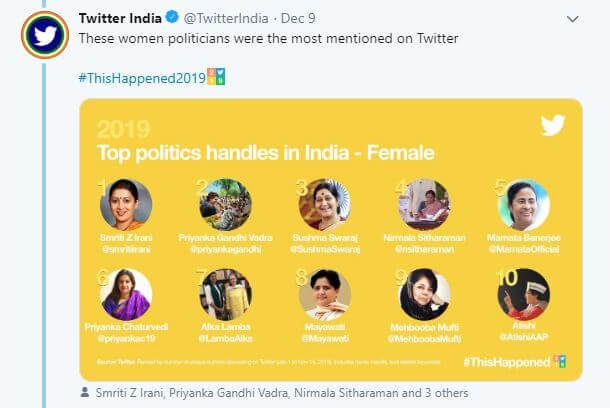Click Priyanka Gandhi Vadra's profile photo
The image size is (610, 408).
(225, 205)
